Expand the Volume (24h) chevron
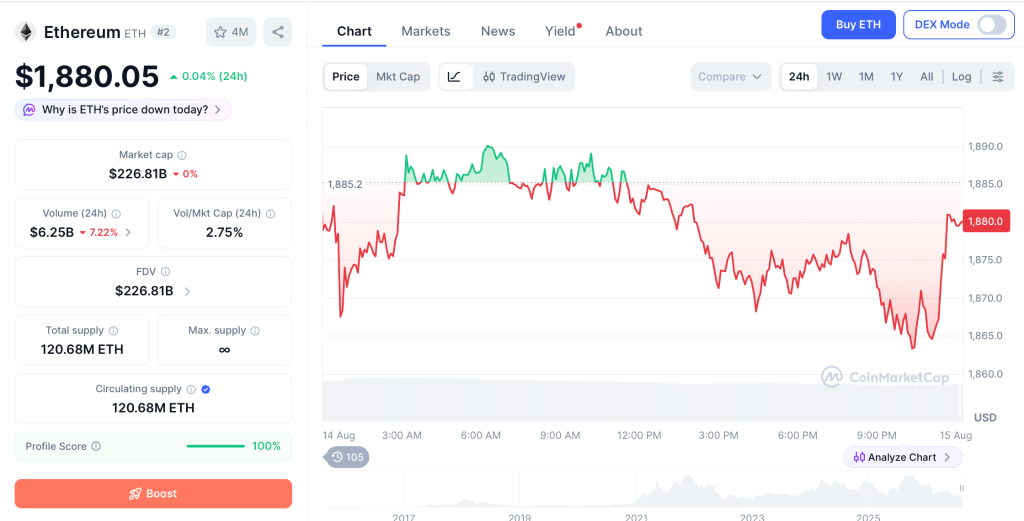 click(128, 232)
